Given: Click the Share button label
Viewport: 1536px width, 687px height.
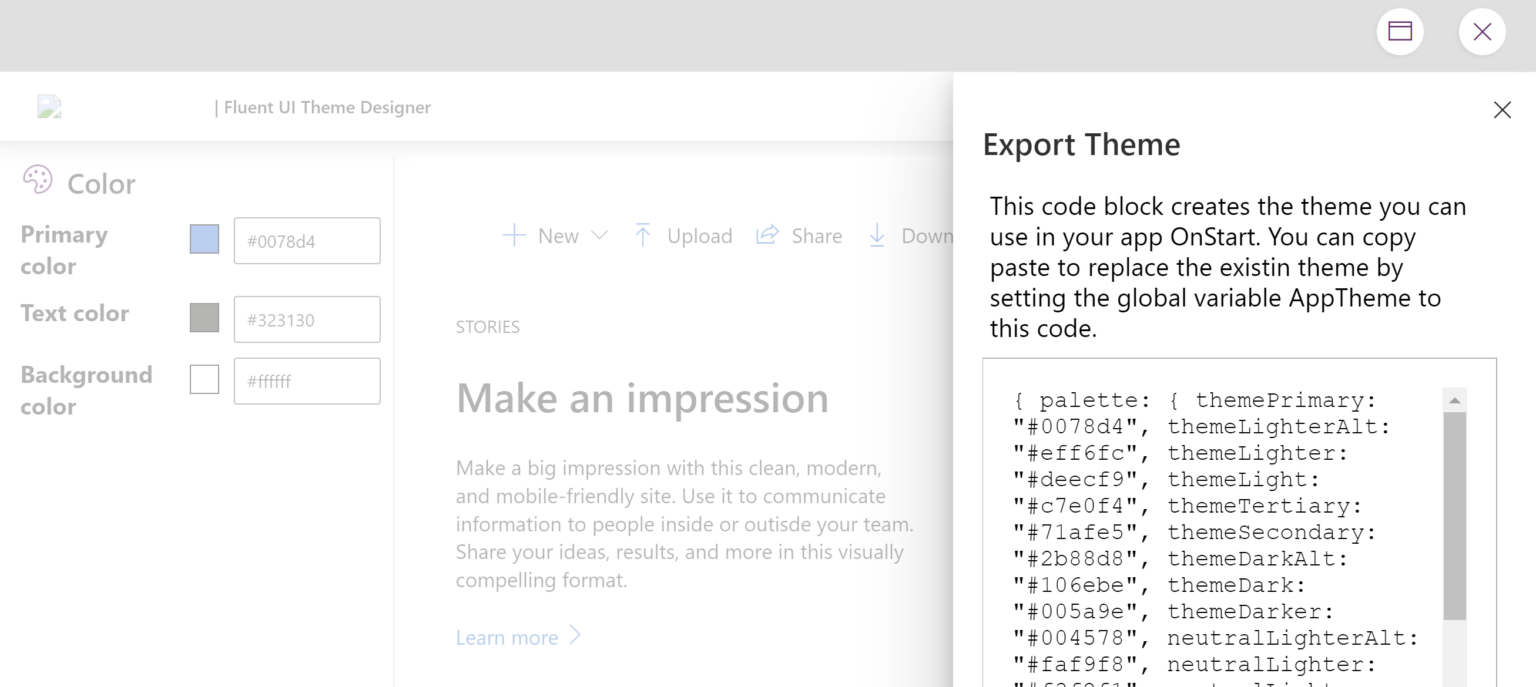Looking at the screenshot, I should (817, 236).
